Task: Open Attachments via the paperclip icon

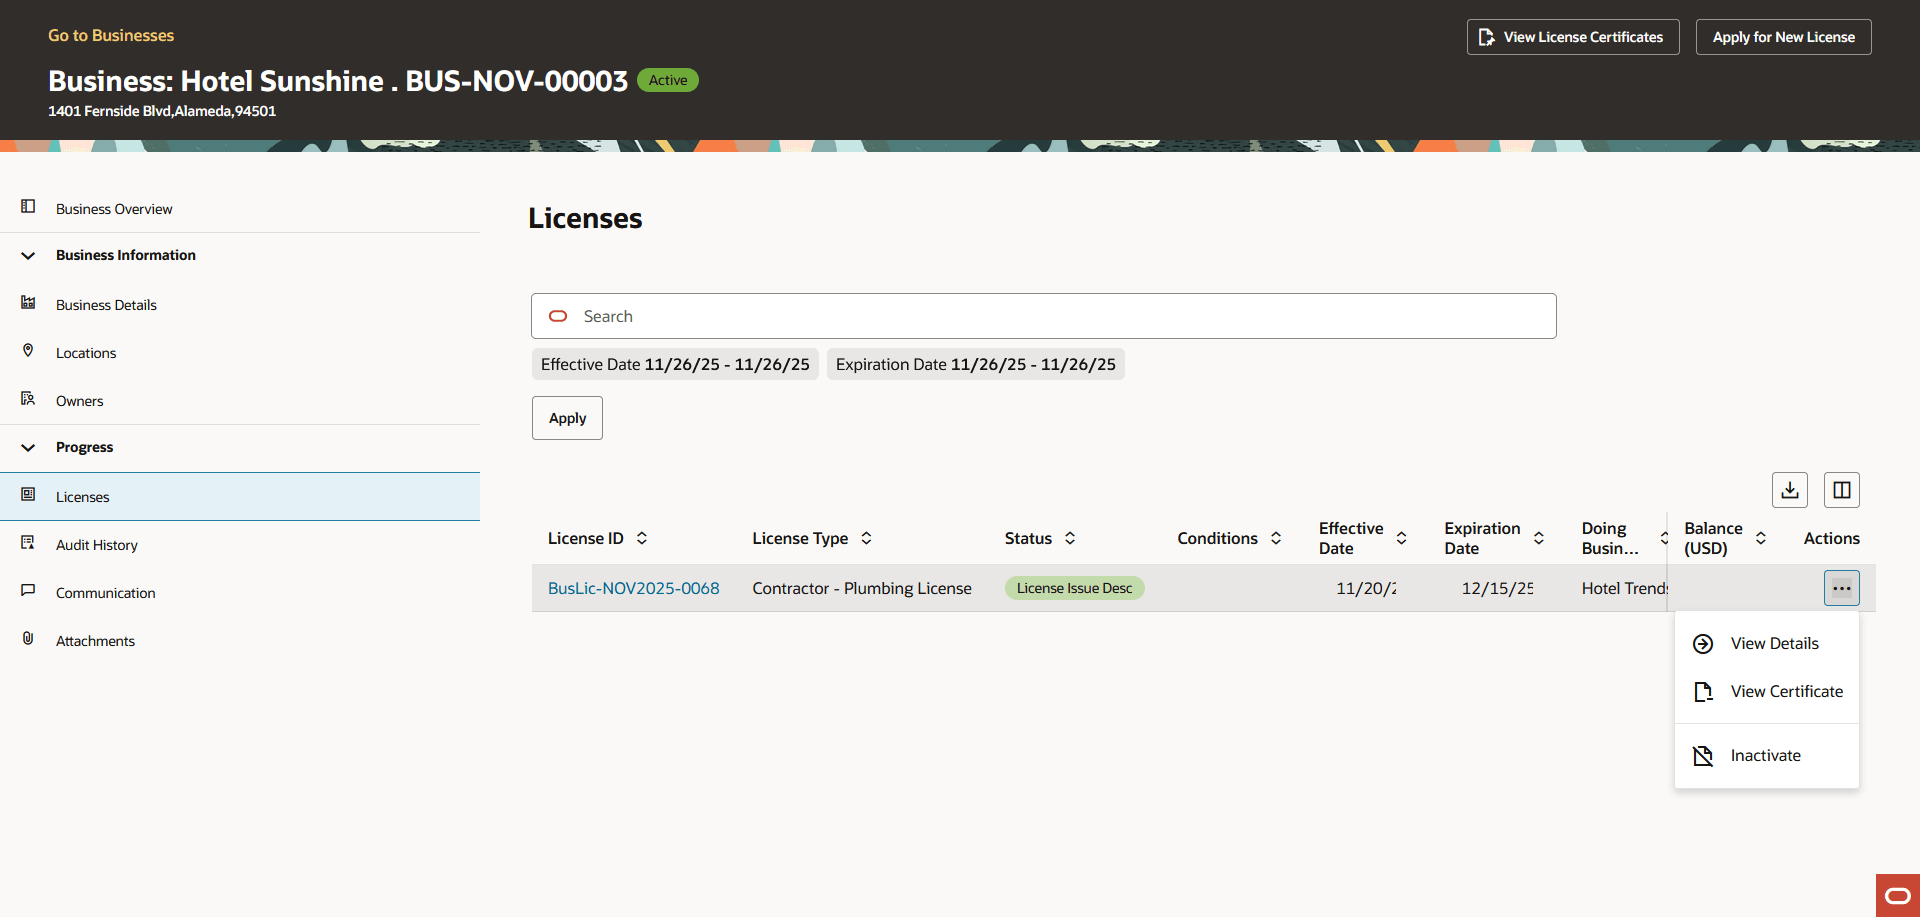Action: pyautogui.click(x=27, y=640)
